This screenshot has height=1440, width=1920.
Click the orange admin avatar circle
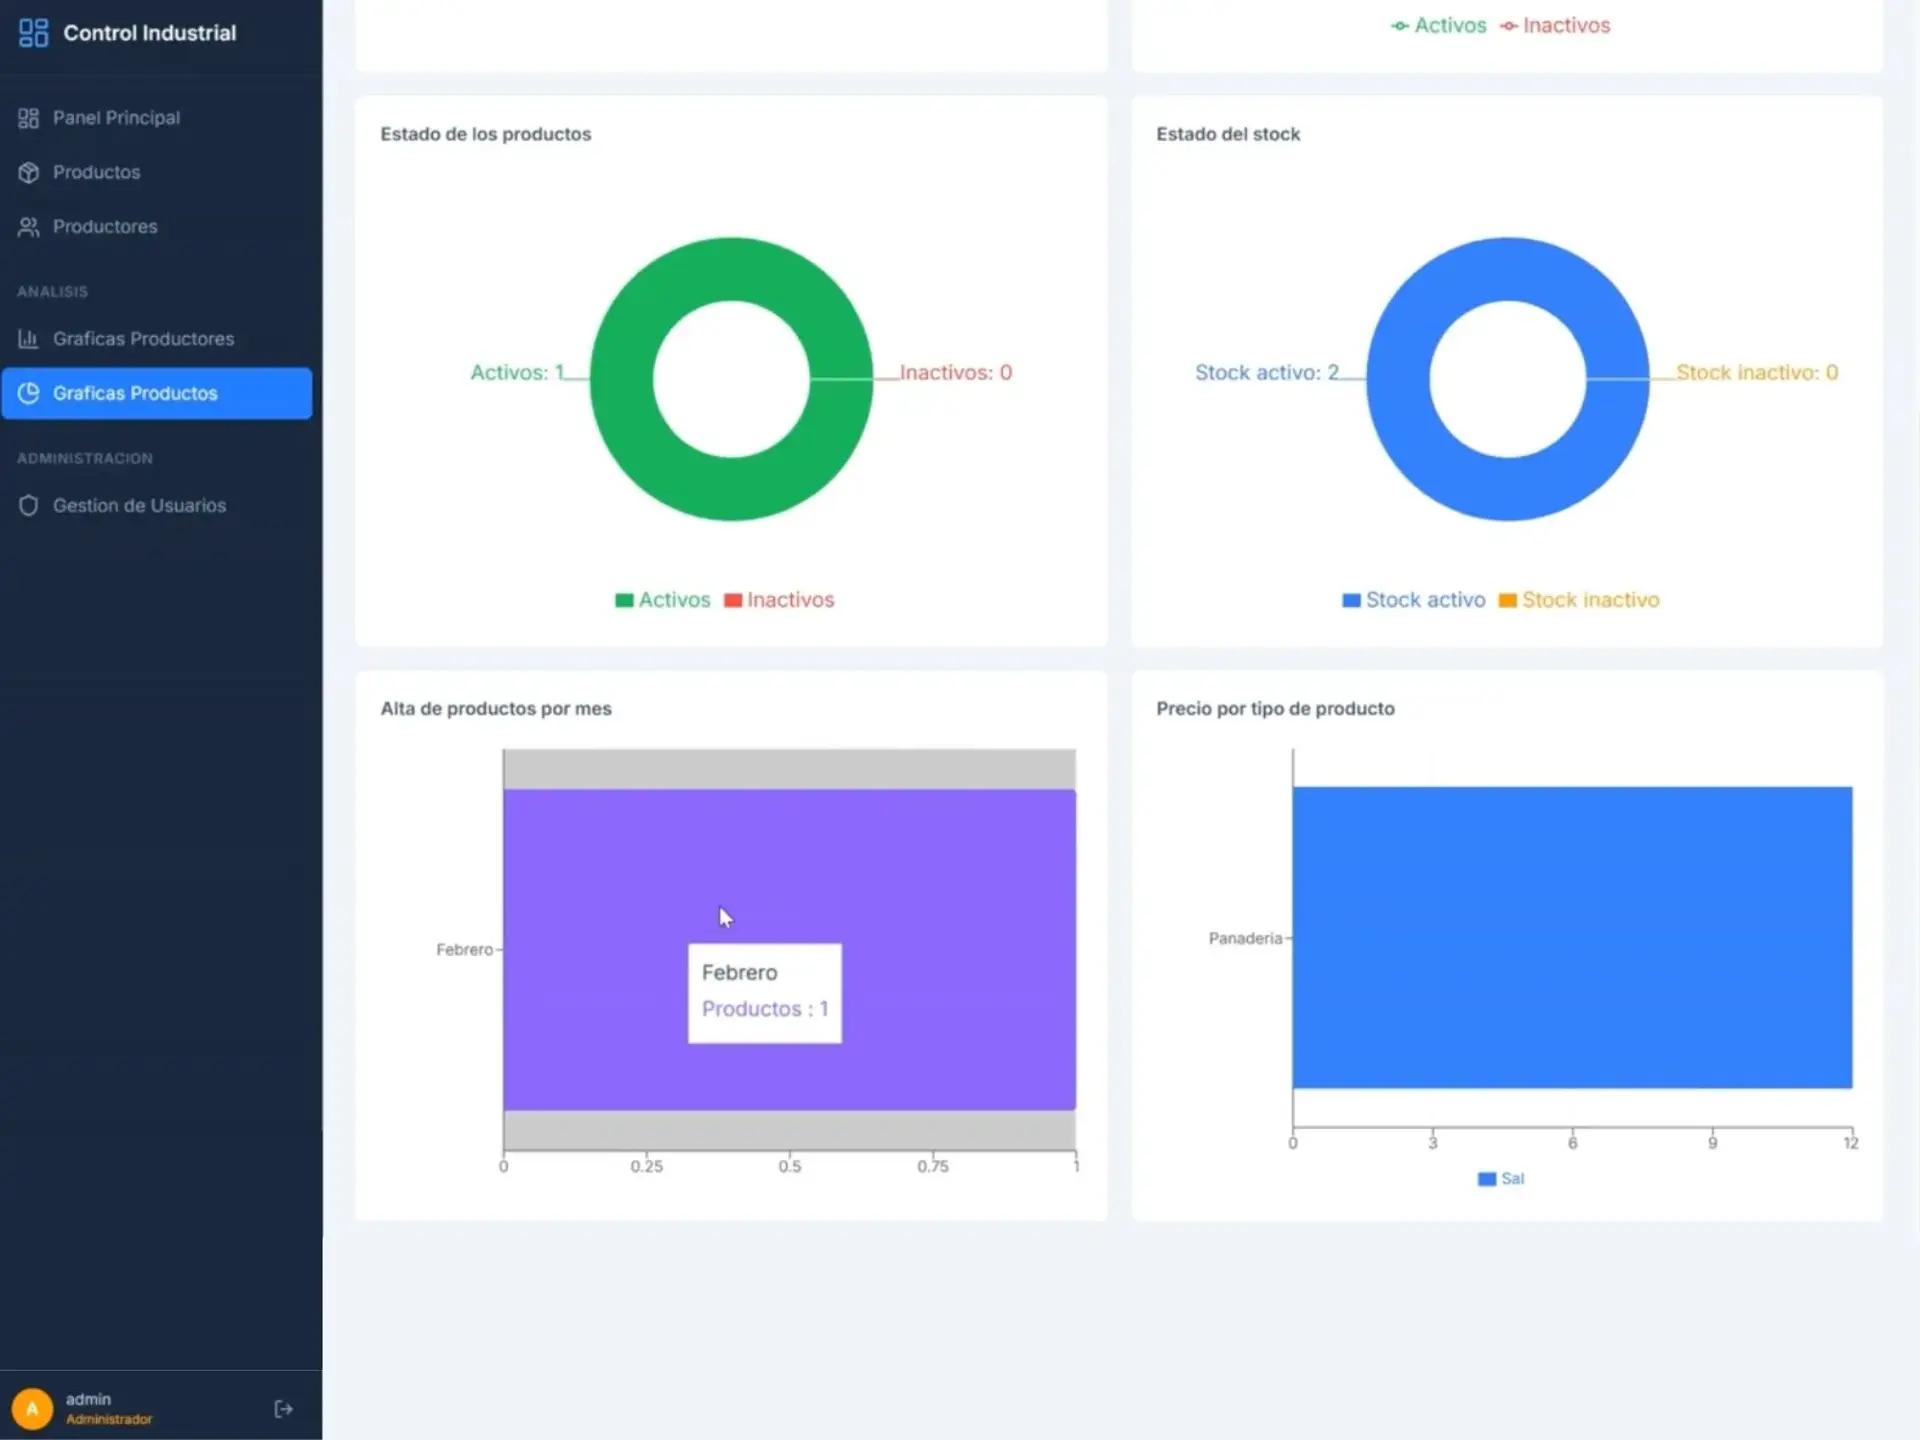click(x=32, y=1408)
